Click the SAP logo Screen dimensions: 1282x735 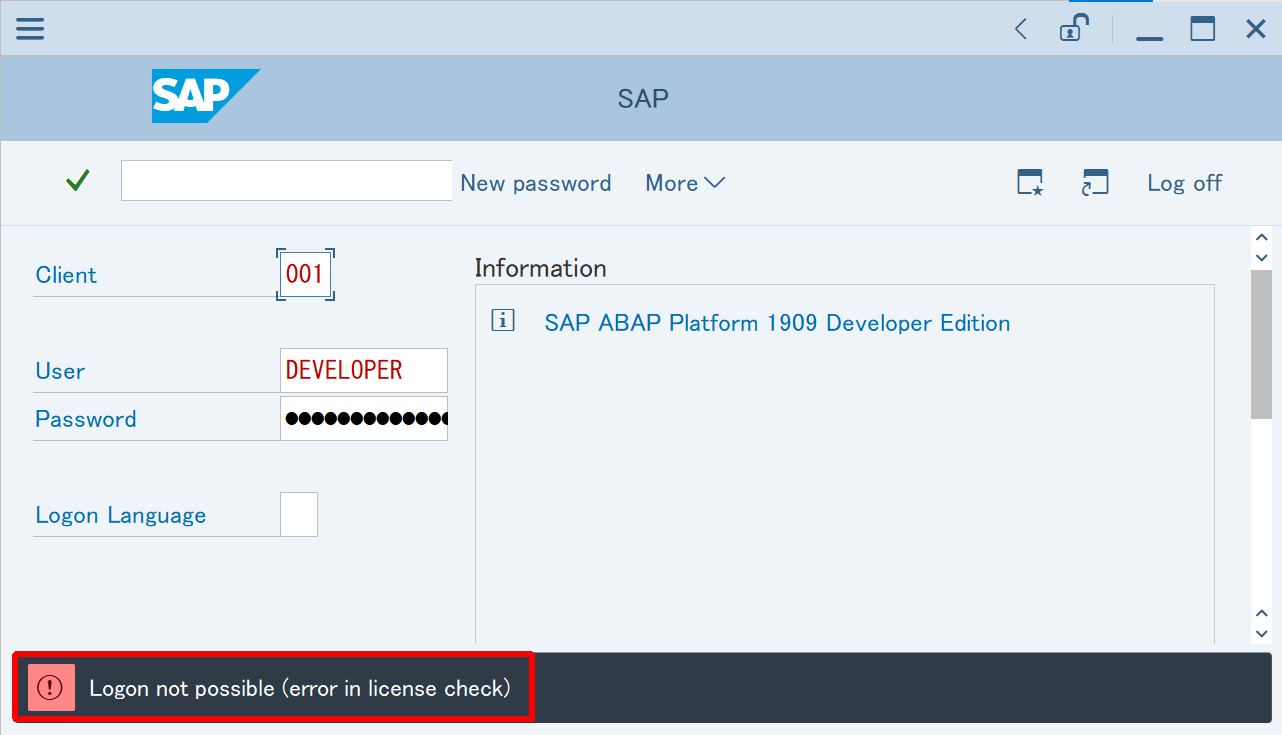tap(205, 96)
